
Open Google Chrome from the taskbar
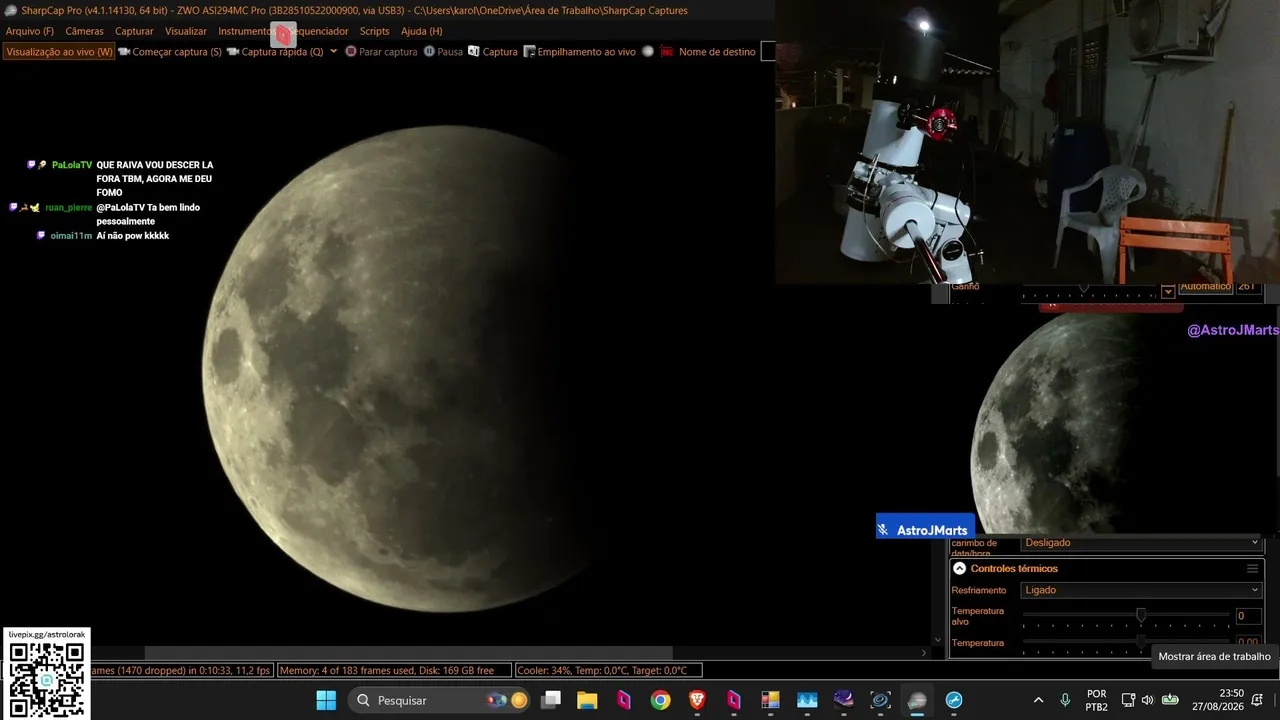tap(660, 700)
